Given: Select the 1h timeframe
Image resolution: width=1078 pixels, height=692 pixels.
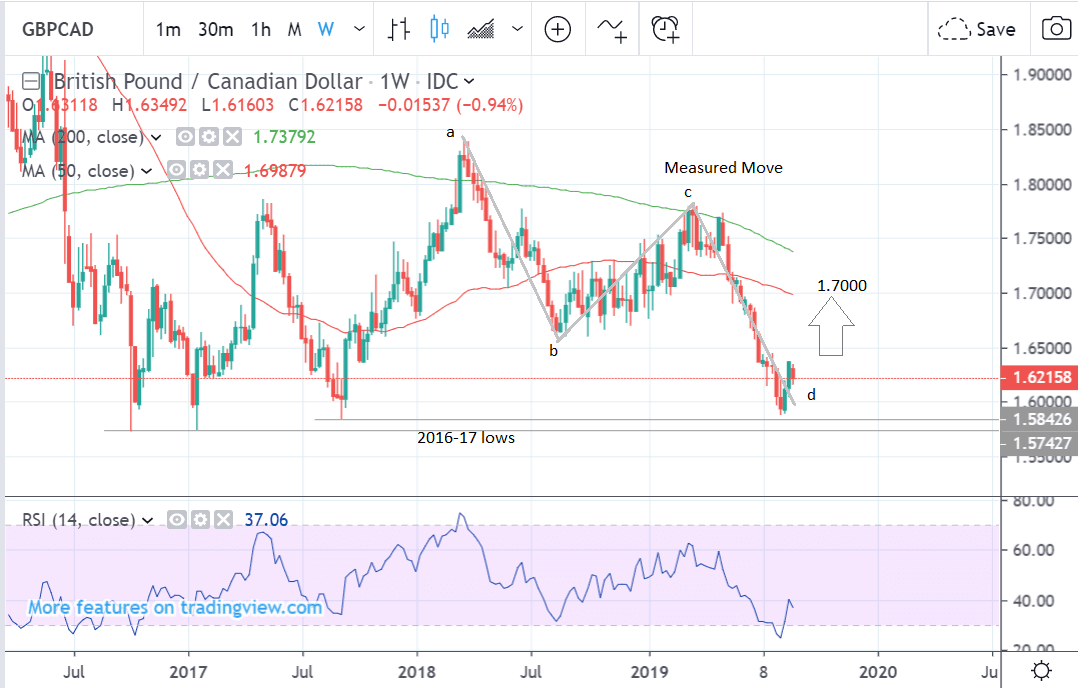Looking at the screenshot, I should click(x=261, y=29).
